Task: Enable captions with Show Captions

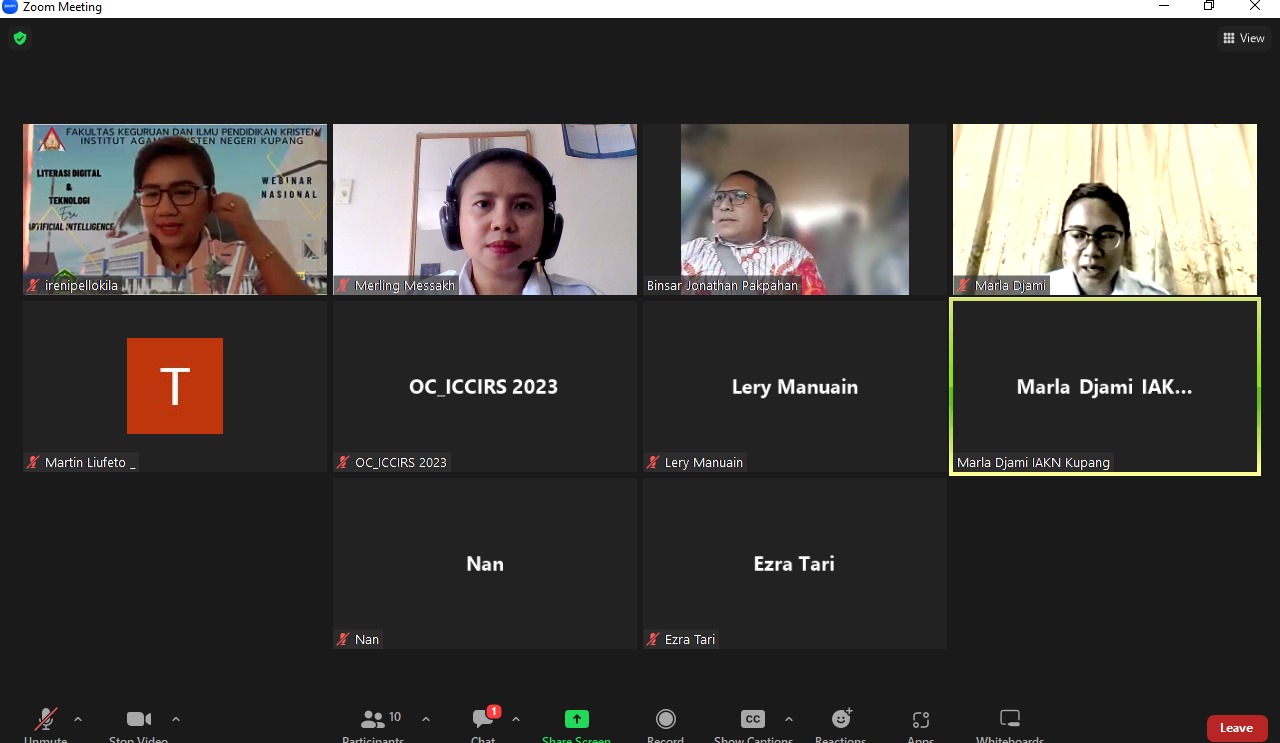Action: tap(752, 723)
